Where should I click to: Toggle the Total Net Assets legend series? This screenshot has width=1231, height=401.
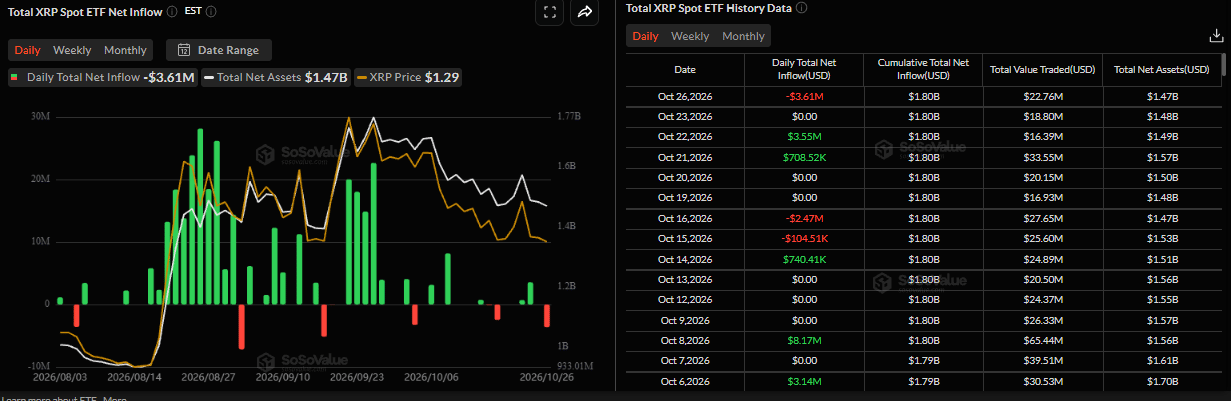pyautogui.click(x=276, y=77)
